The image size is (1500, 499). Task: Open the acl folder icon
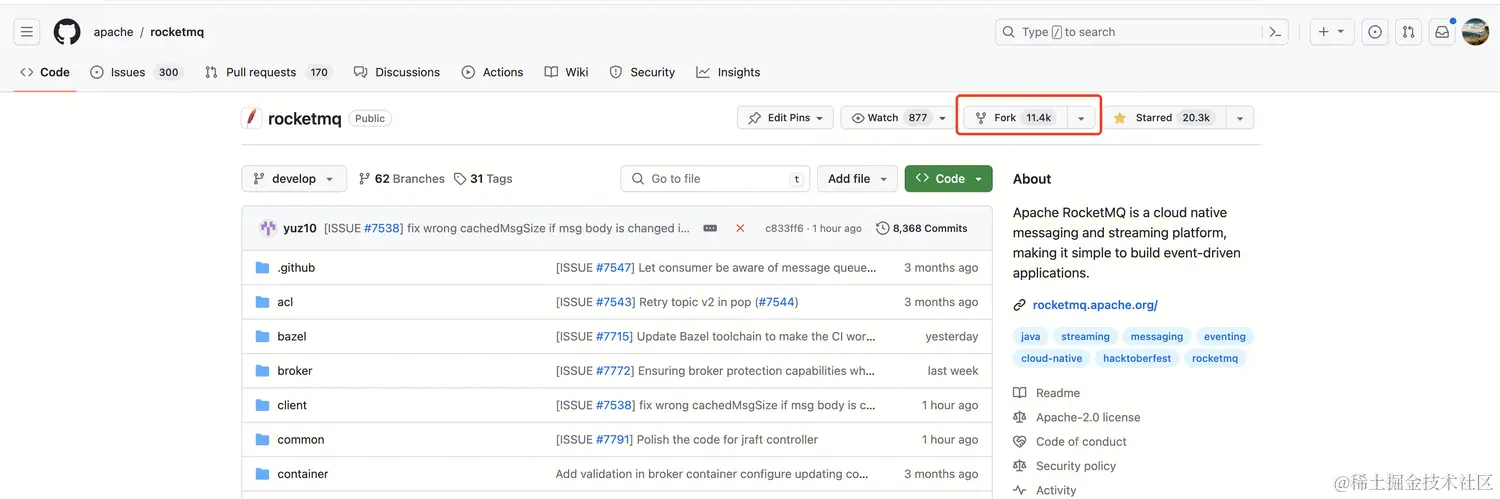(263, 302)
